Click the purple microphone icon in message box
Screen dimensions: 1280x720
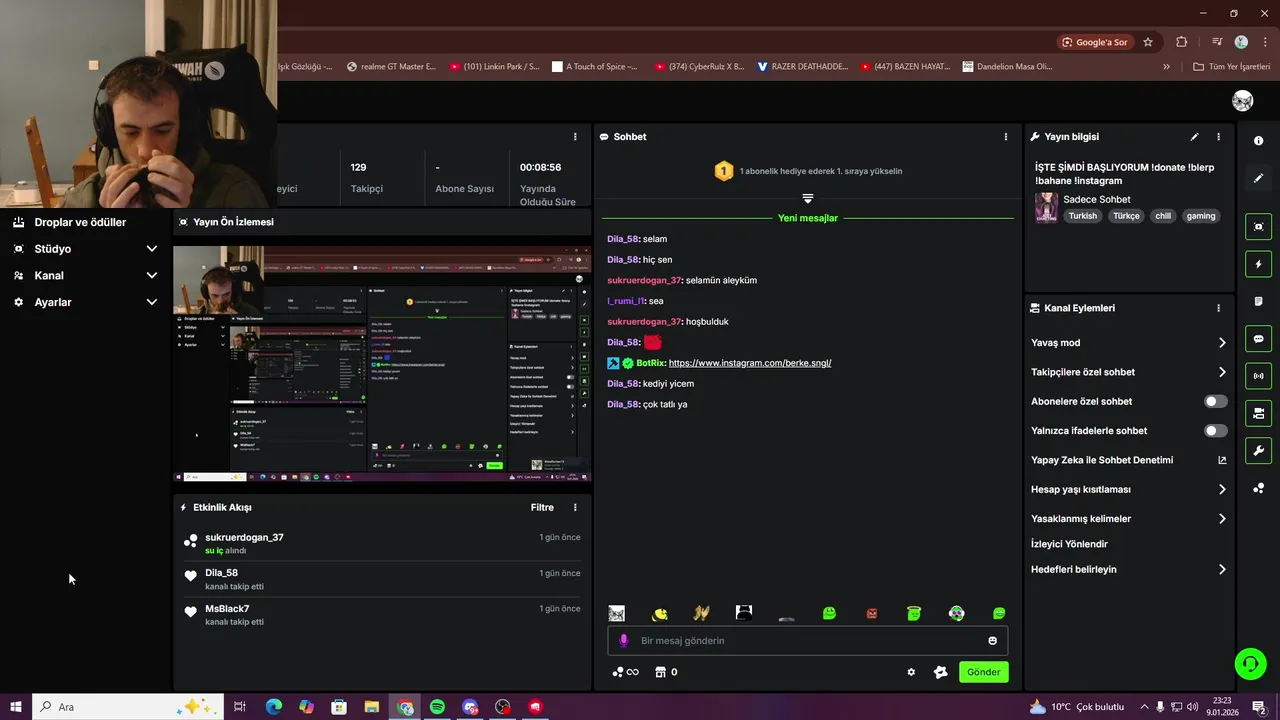point(624,641)
